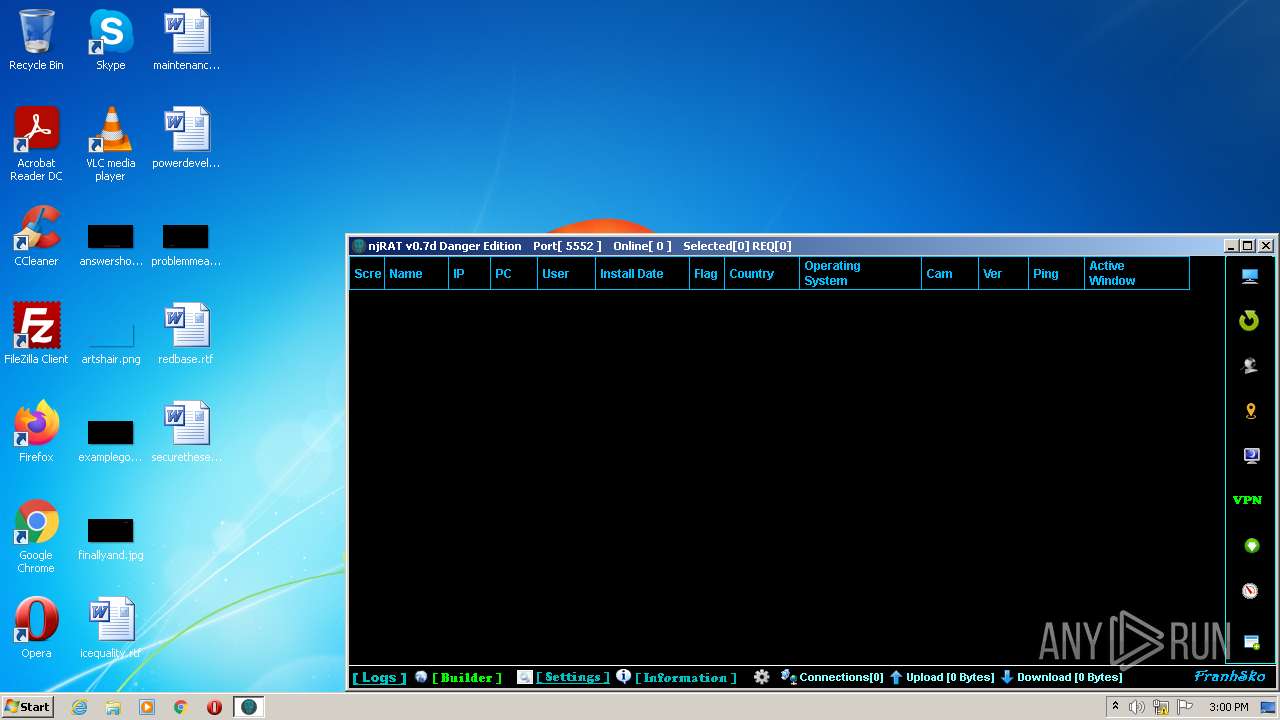
Task: Click the info icon beside Information
Action: click(x=623, y=677)
